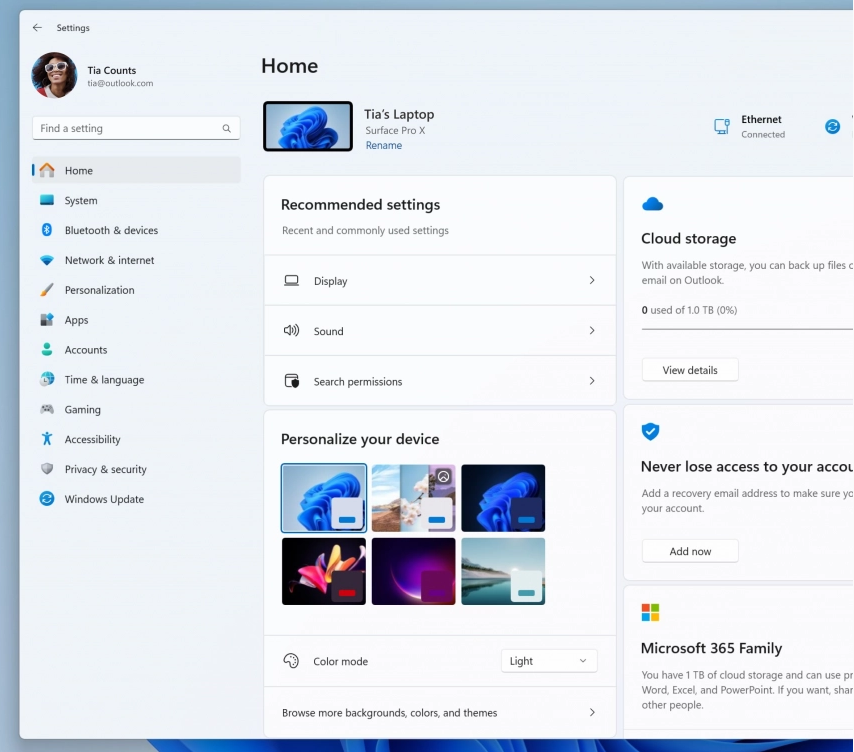Screen dimensions: 854x752
Task: Open System settings
Action: 137,200
